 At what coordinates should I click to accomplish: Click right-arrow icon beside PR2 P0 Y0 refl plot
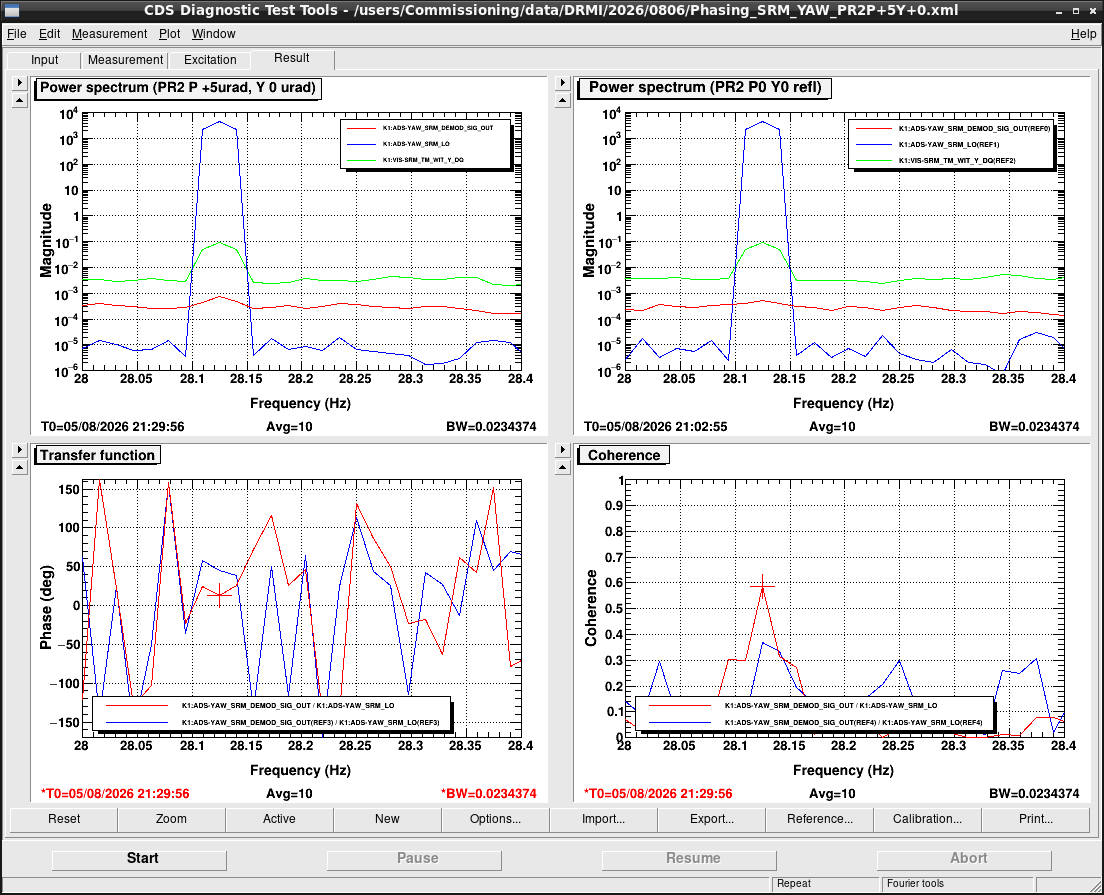point(562,83)
